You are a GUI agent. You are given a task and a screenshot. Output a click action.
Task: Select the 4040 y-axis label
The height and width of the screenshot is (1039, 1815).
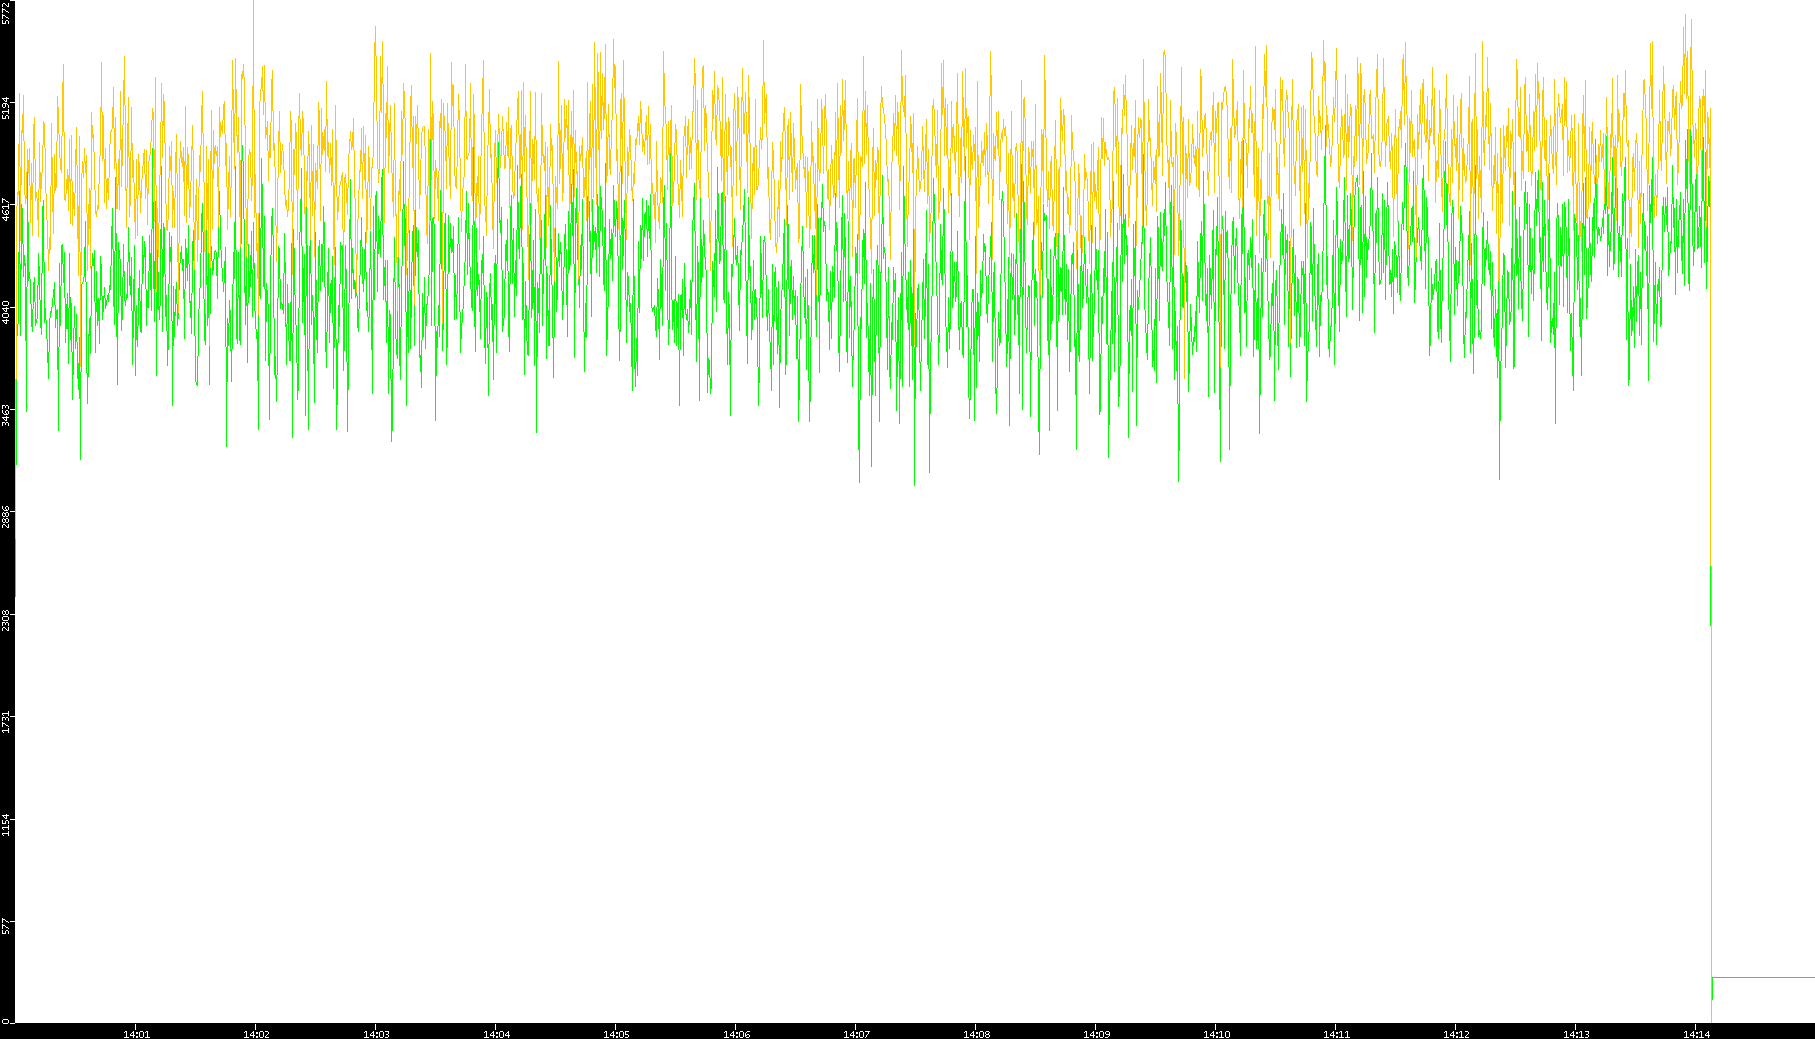tap(6, 312)
